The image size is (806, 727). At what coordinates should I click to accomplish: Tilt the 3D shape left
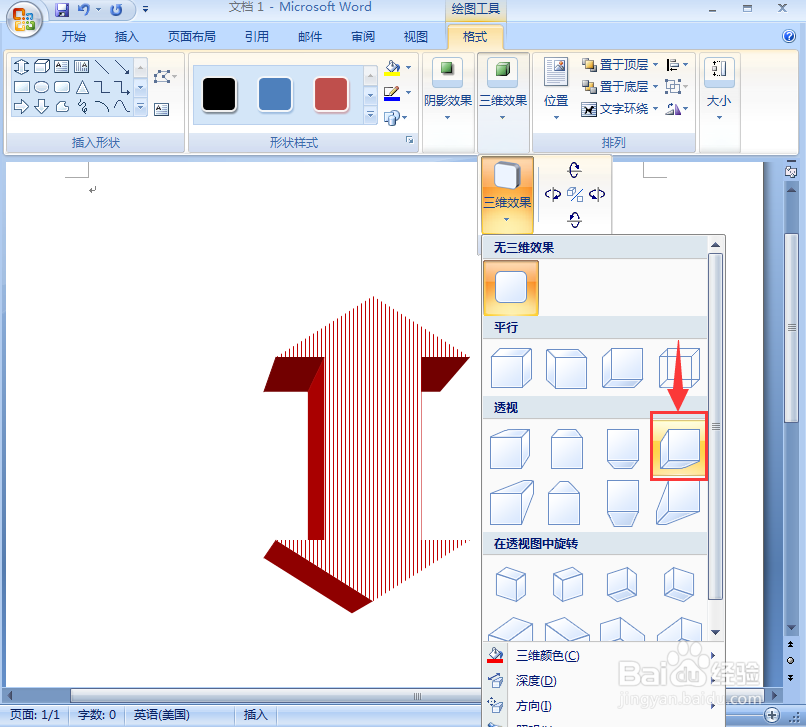click(553, 194)
